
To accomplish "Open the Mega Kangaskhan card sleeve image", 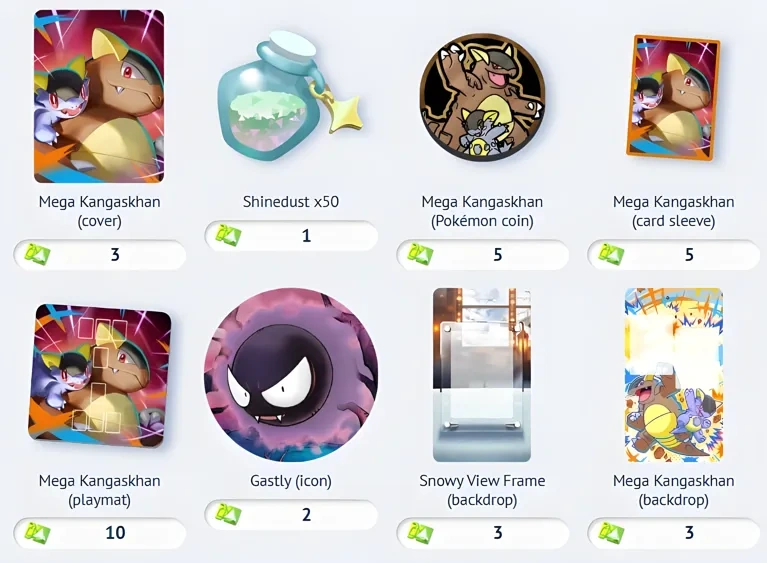I will (674, 98).
